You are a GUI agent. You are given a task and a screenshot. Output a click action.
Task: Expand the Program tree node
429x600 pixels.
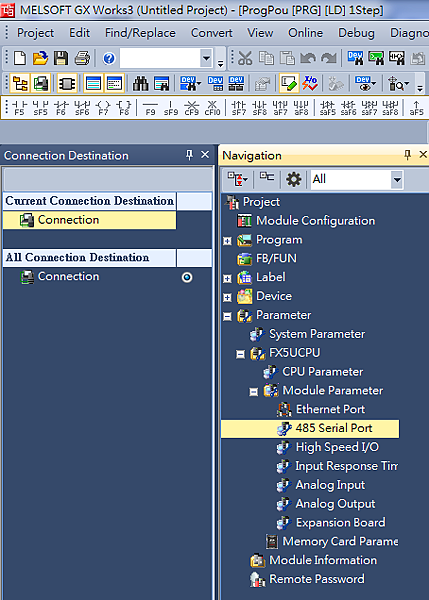pyautogui.click(x=227, y=241)
